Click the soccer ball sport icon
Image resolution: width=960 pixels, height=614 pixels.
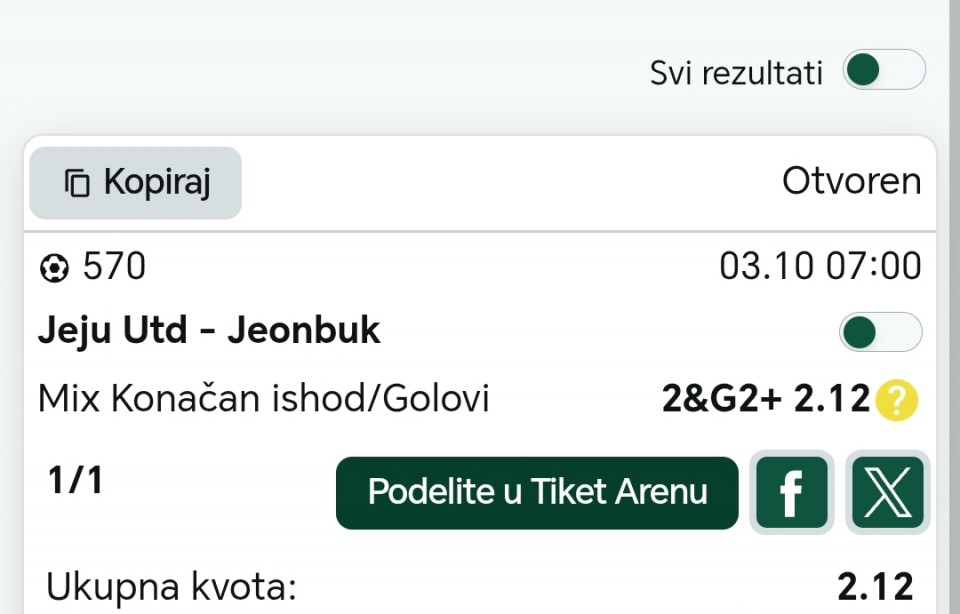(x=54, y=268)
